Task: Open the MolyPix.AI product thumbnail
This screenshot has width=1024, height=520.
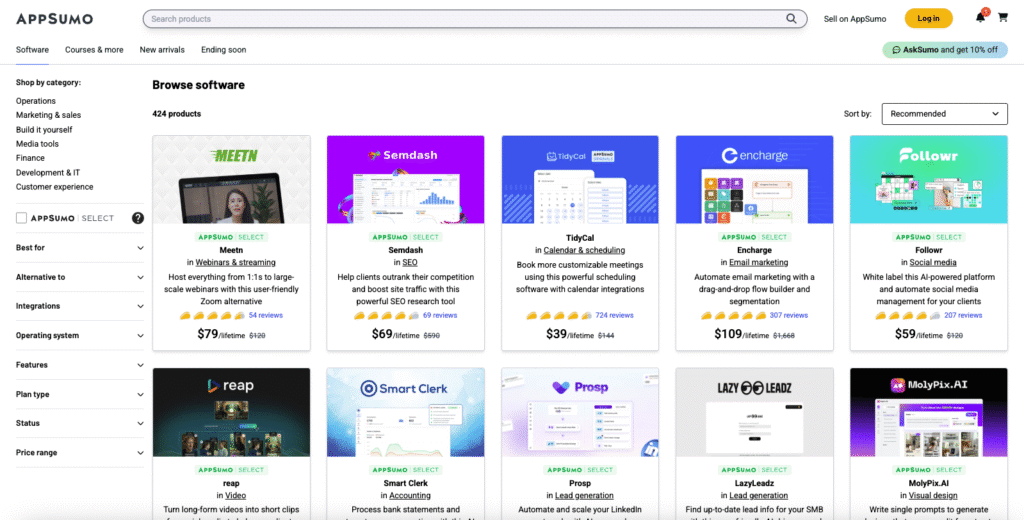Action: click(x=929, y=412)
